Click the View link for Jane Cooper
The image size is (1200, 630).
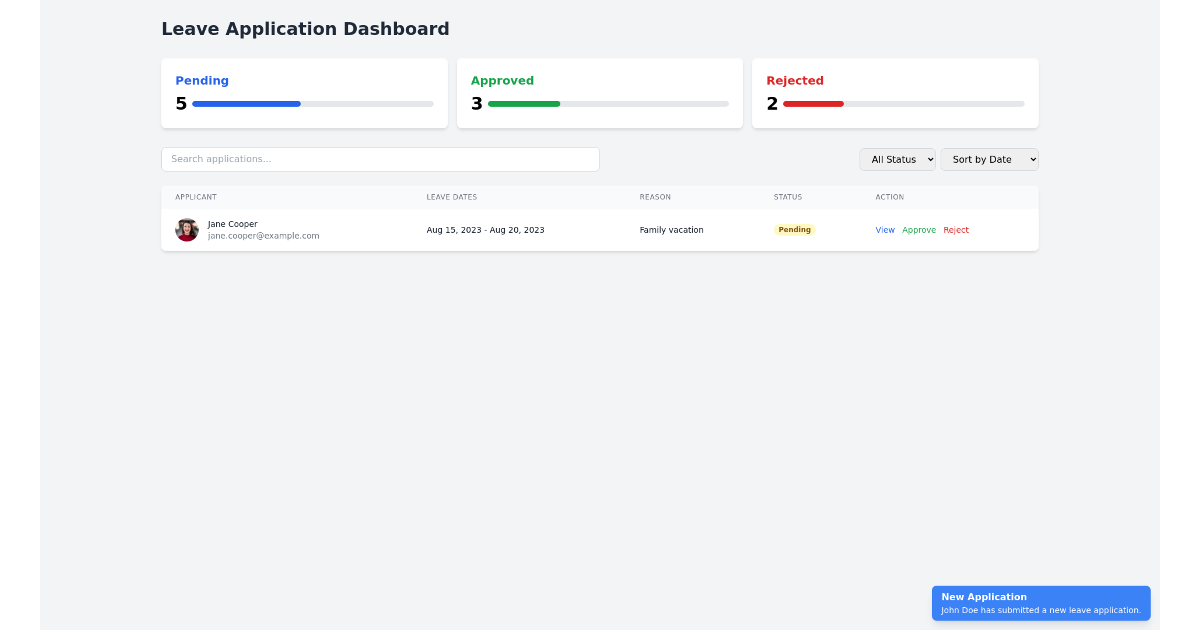point(884,230)
